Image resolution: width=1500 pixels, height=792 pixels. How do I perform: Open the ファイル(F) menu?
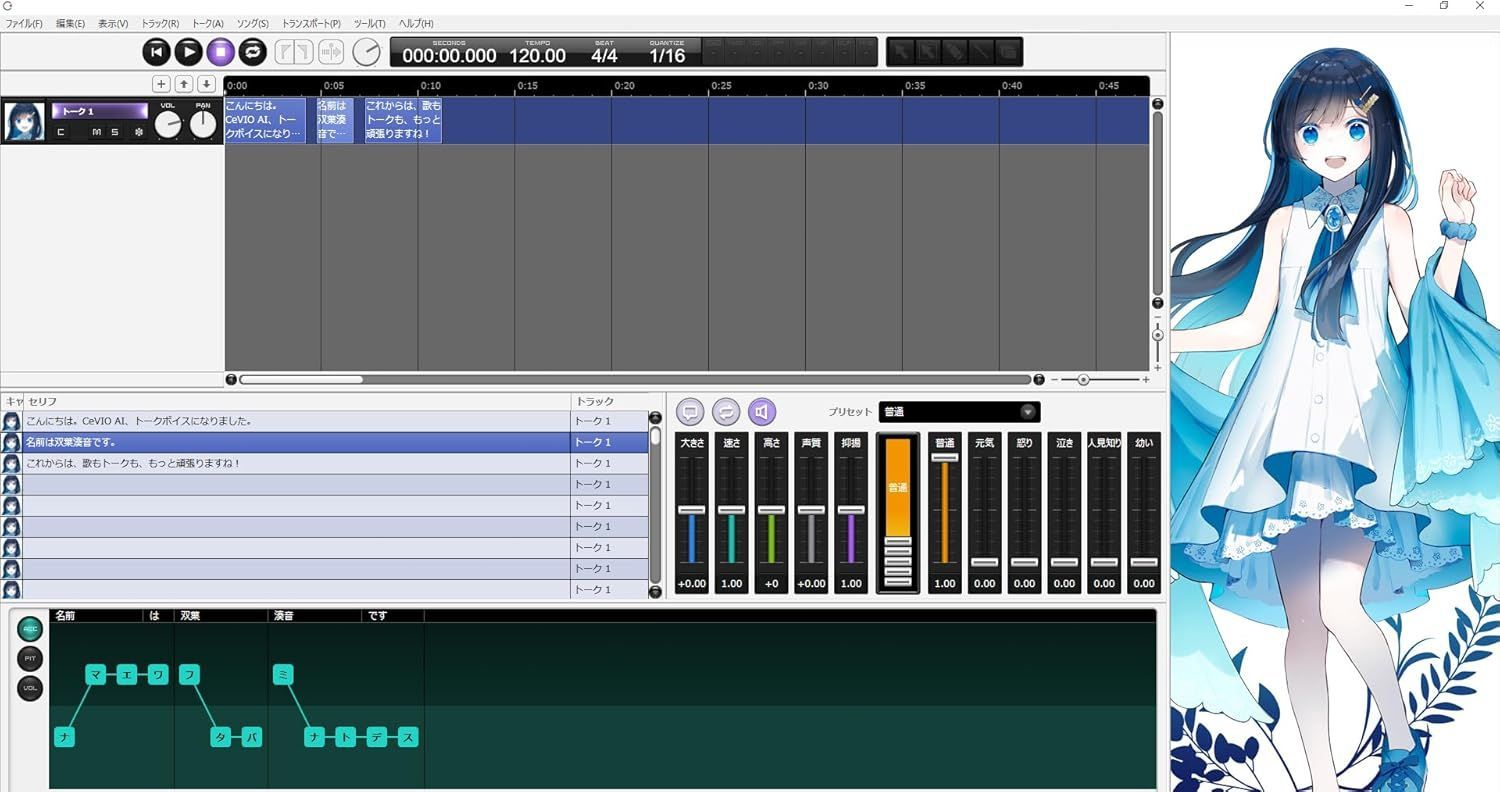point(24,23)
